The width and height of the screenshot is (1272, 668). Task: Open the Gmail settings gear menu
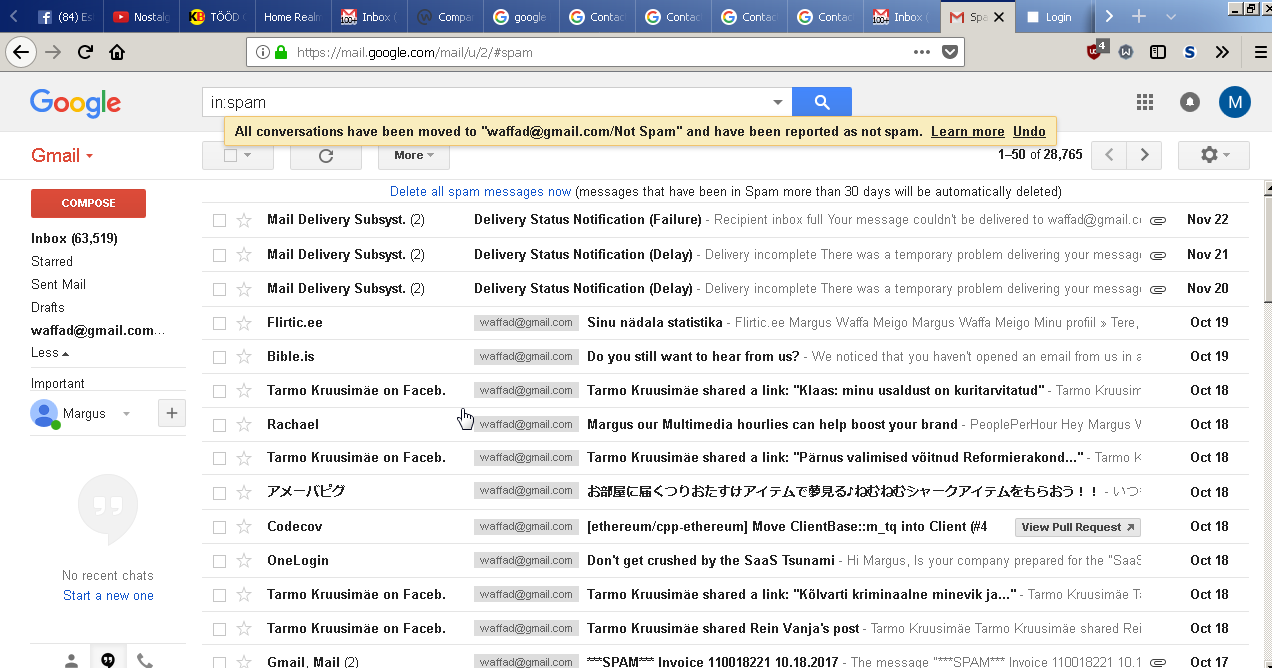click(x=1213, y=155)
